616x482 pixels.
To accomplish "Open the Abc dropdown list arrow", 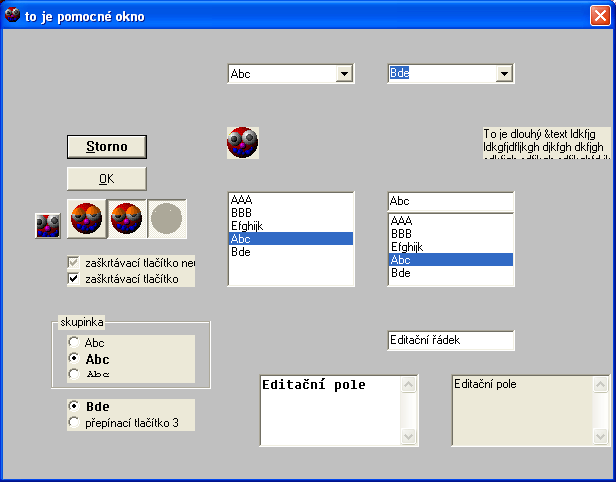I will [x=345, y=74].
